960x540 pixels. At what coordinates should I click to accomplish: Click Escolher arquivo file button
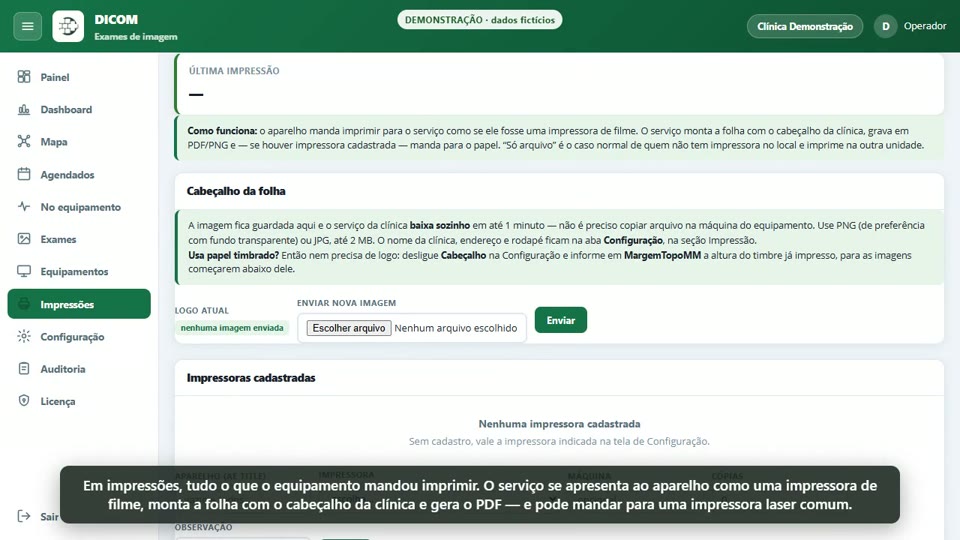349,328
